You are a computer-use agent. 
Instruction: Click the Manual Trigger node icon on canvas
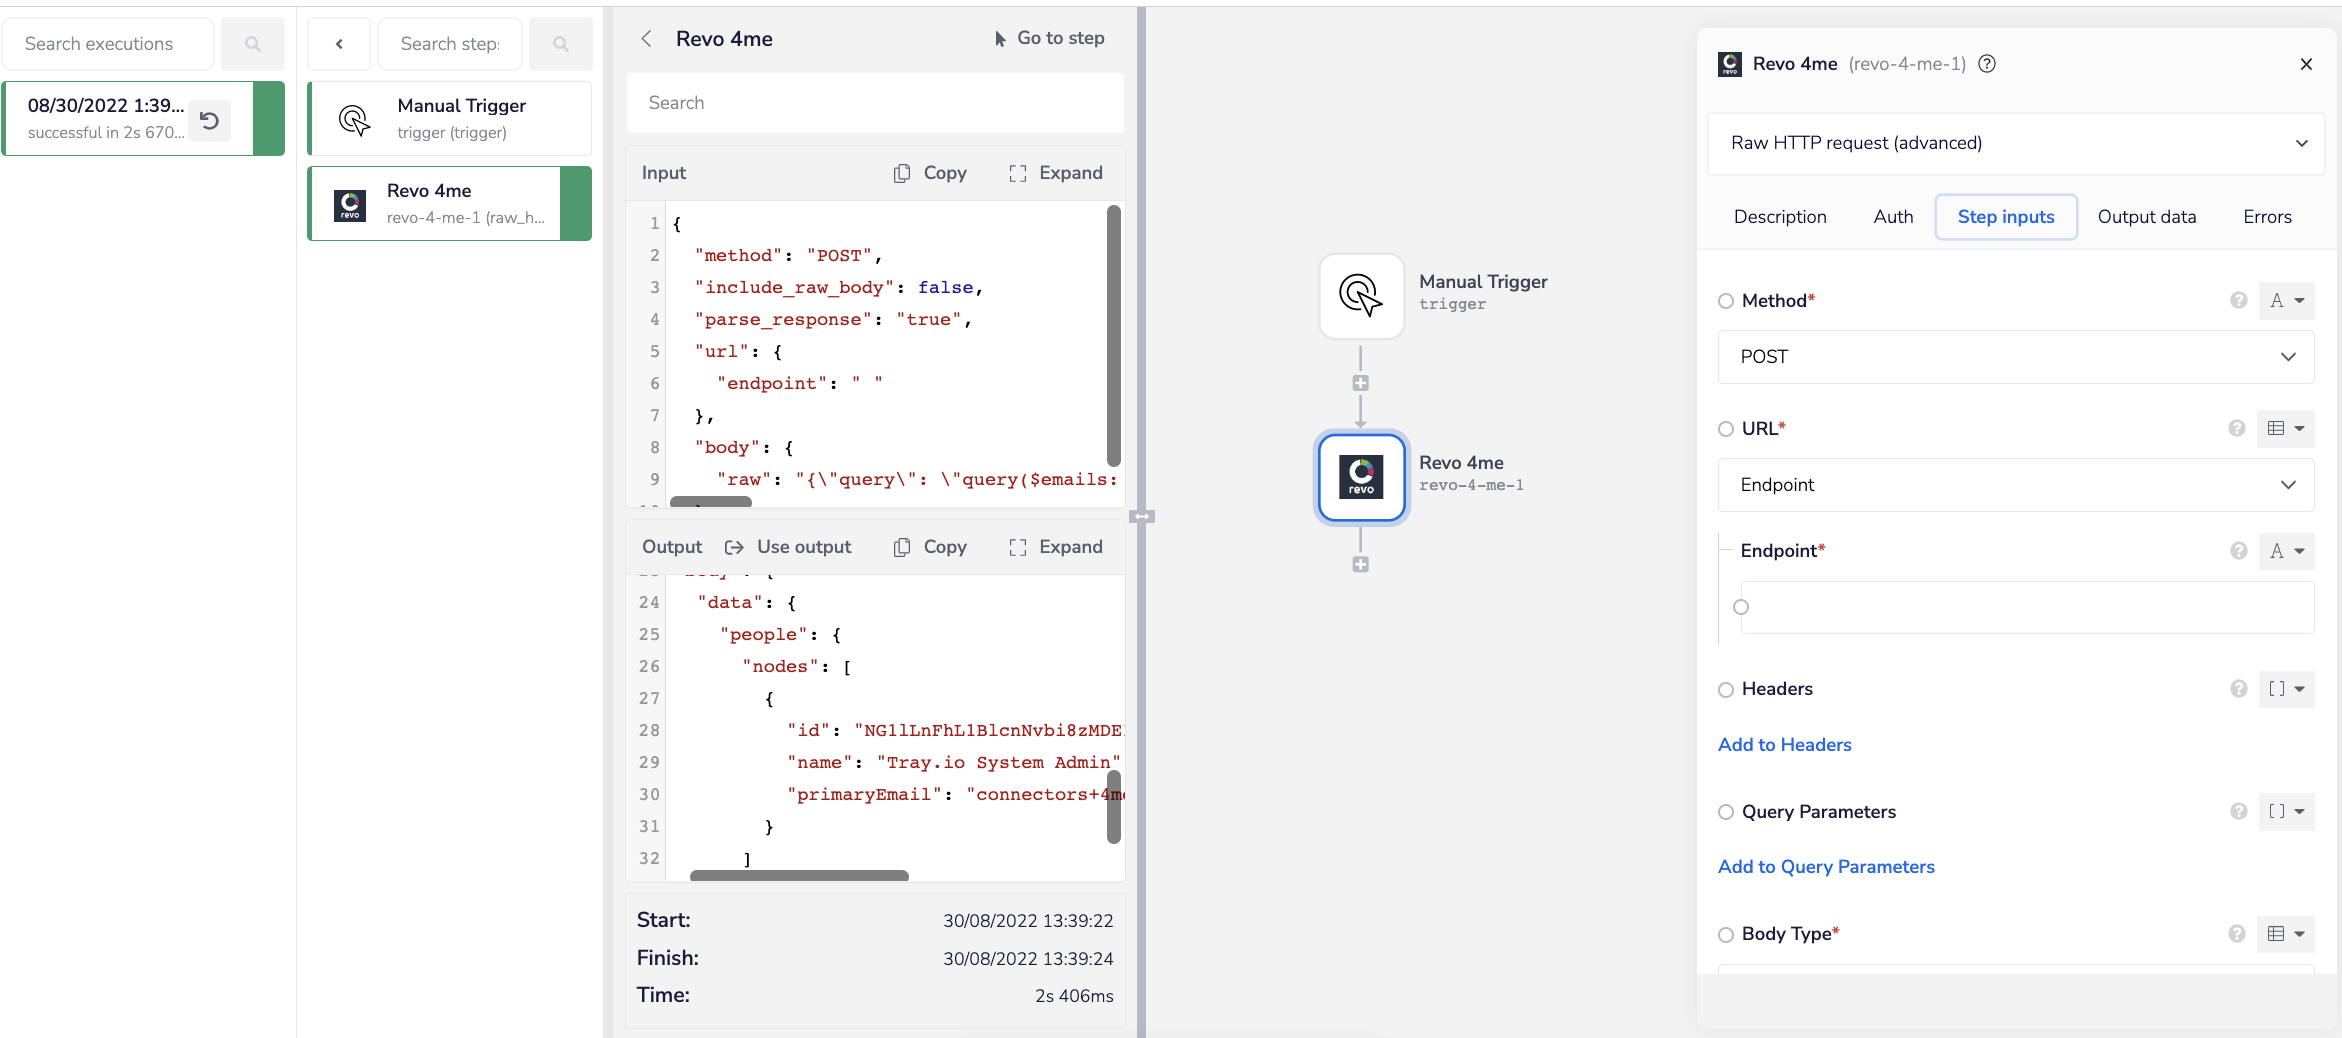(x=1361, y=296)
